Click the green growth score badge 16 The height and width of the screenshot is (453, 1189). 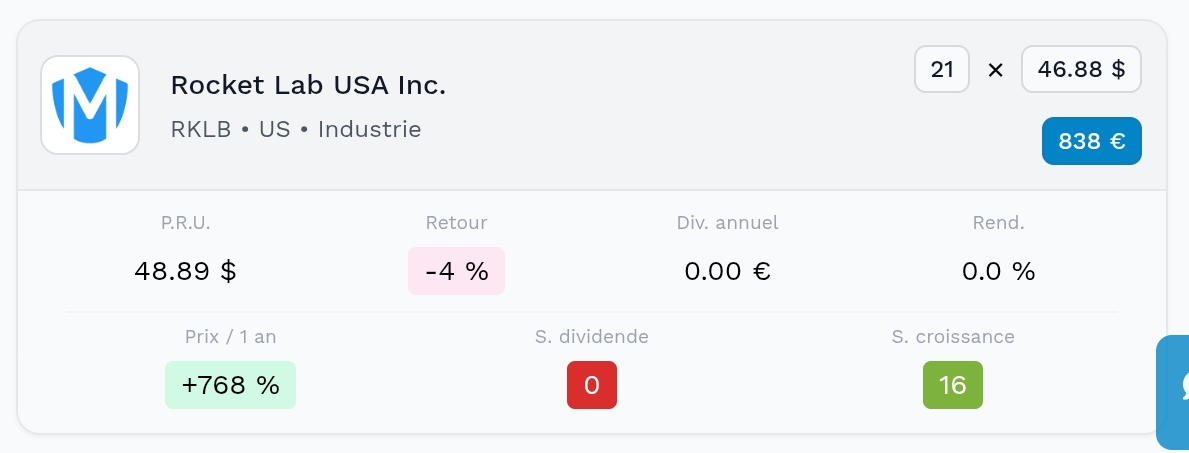(x=952, y=385)
